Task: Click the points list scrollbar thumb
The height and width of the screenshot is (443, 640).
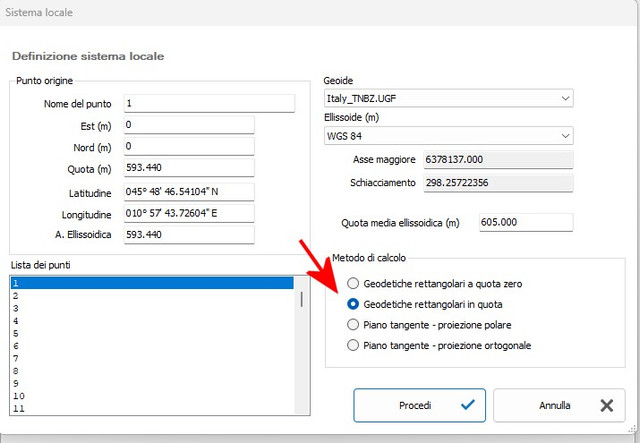Action: 302,299
